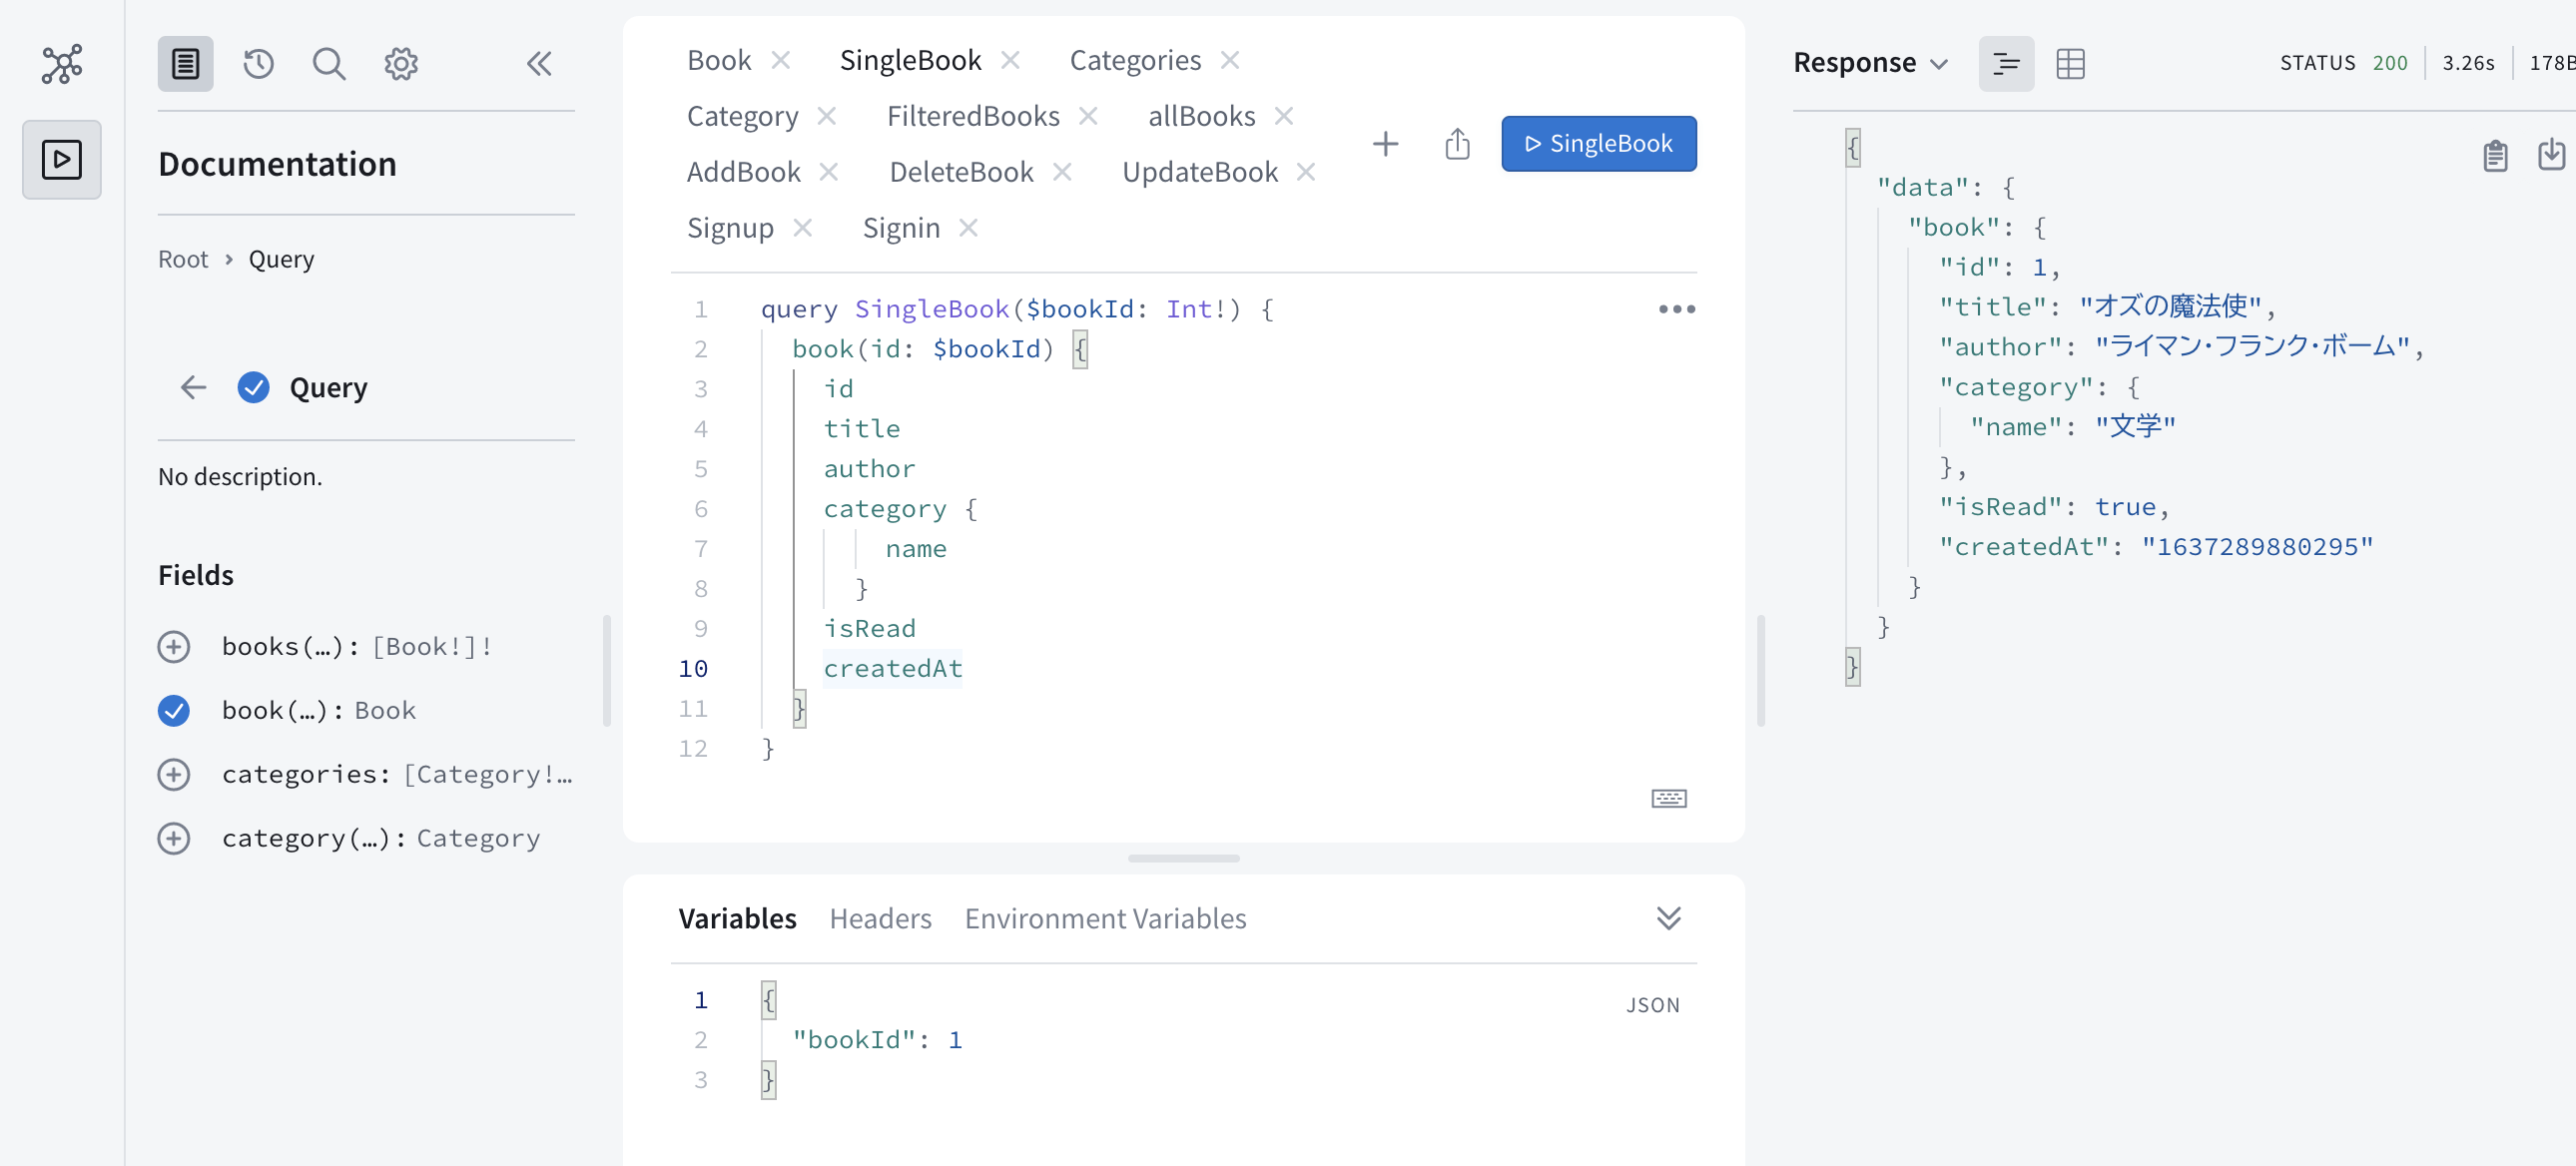Switch to the FilteredBooks tab
Image resolution: width=2576 pixels, height=1166 pixels.
(x=973, y=116)
